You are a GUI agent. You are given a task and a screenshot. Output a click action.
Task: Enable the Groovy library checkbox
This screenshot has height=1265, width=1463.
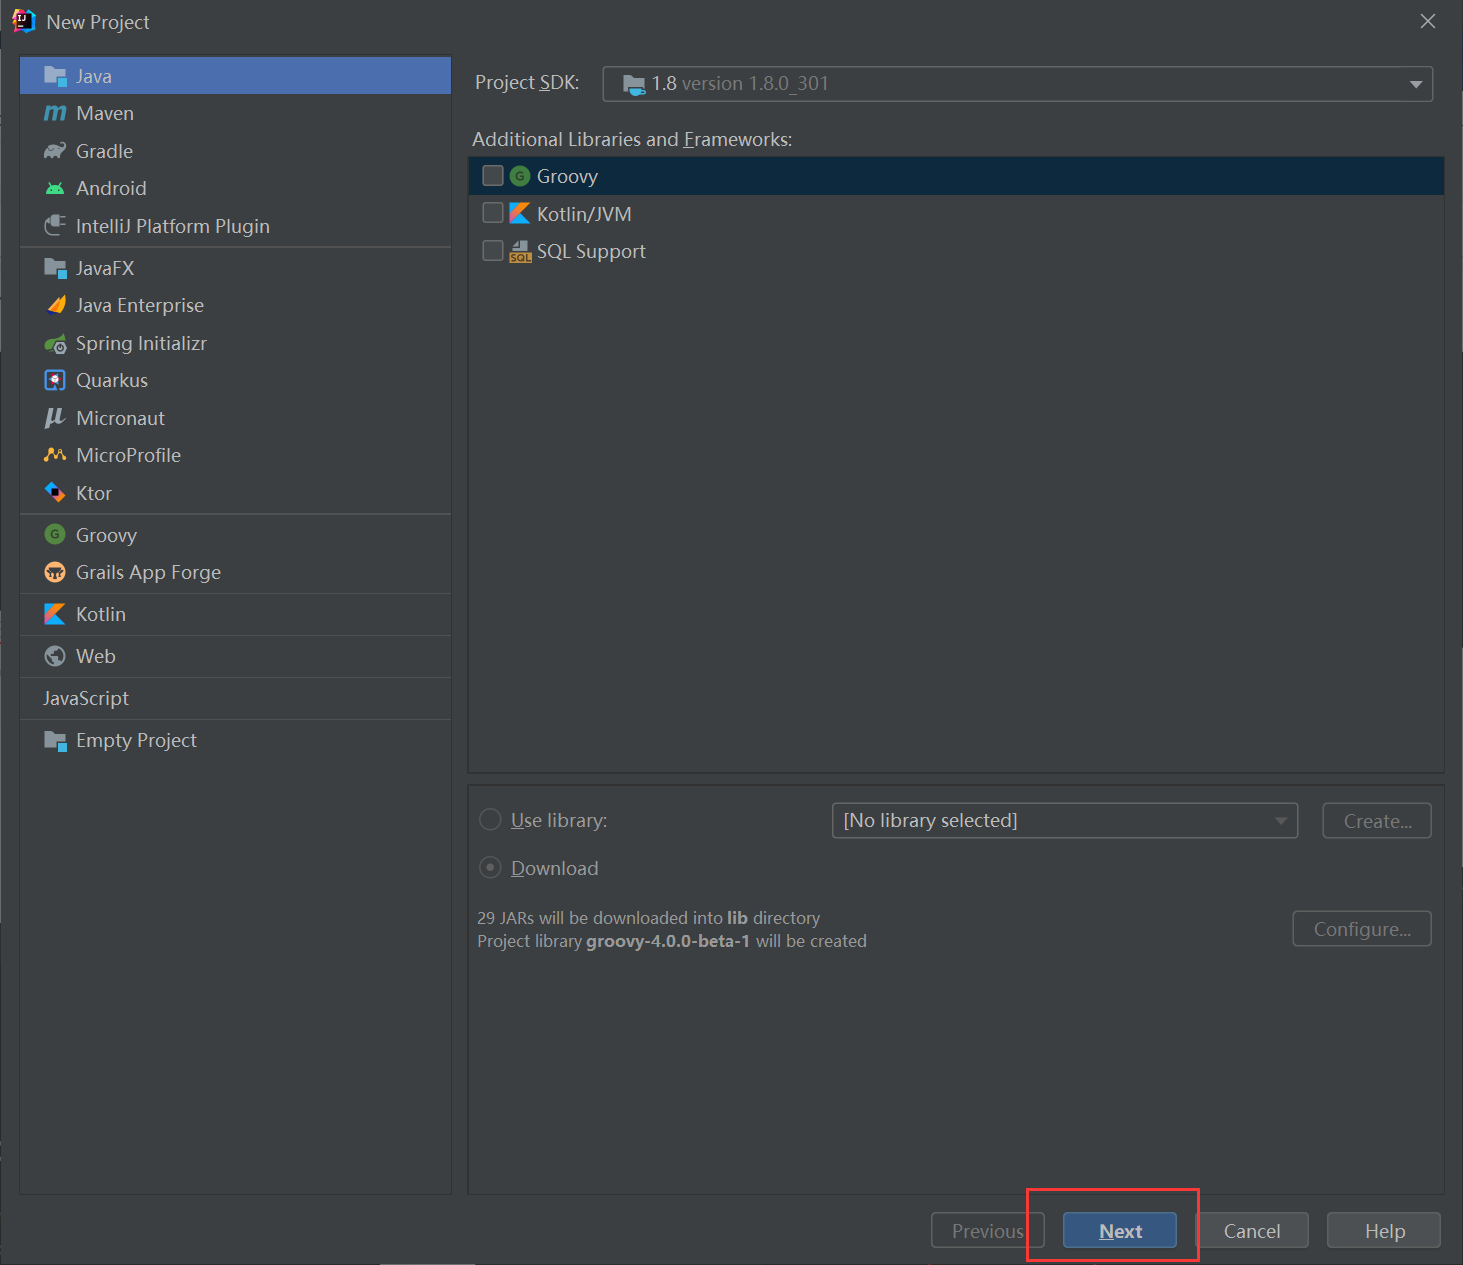pos(493,176)
